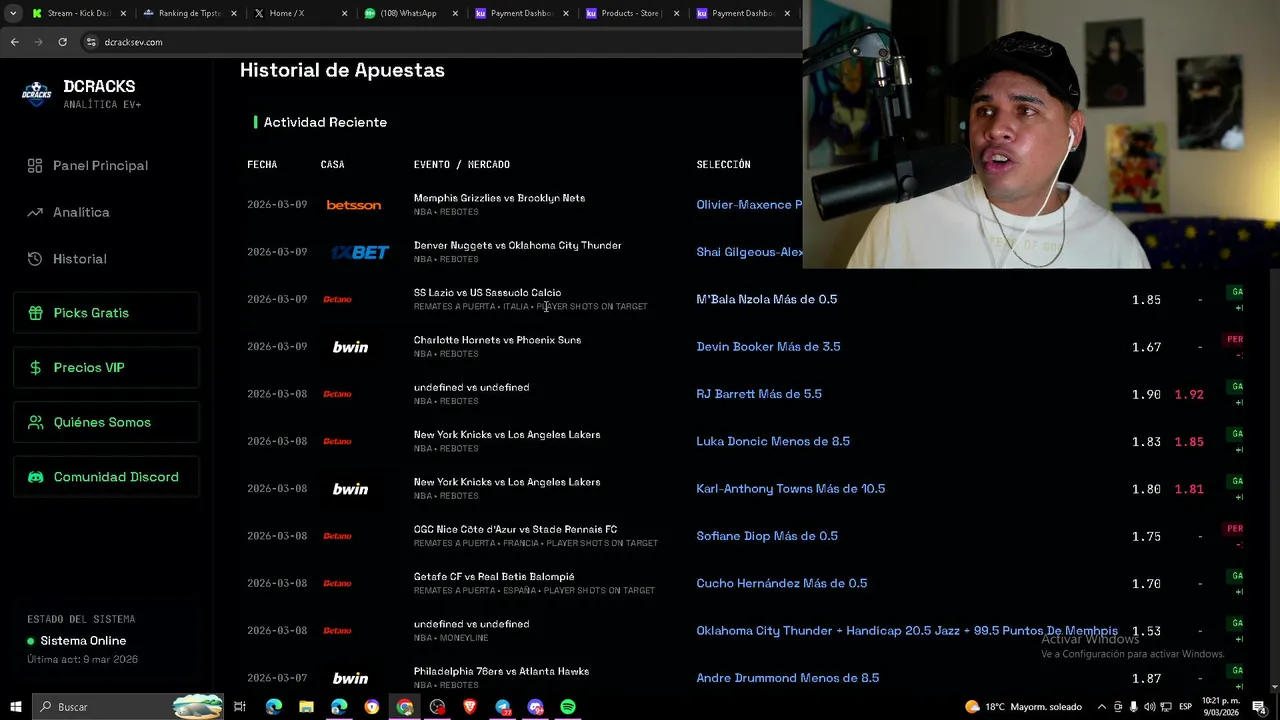Open File Explorer from the taskbar
This screenshot has height=720, width=1280.
(x=306, y=707)
